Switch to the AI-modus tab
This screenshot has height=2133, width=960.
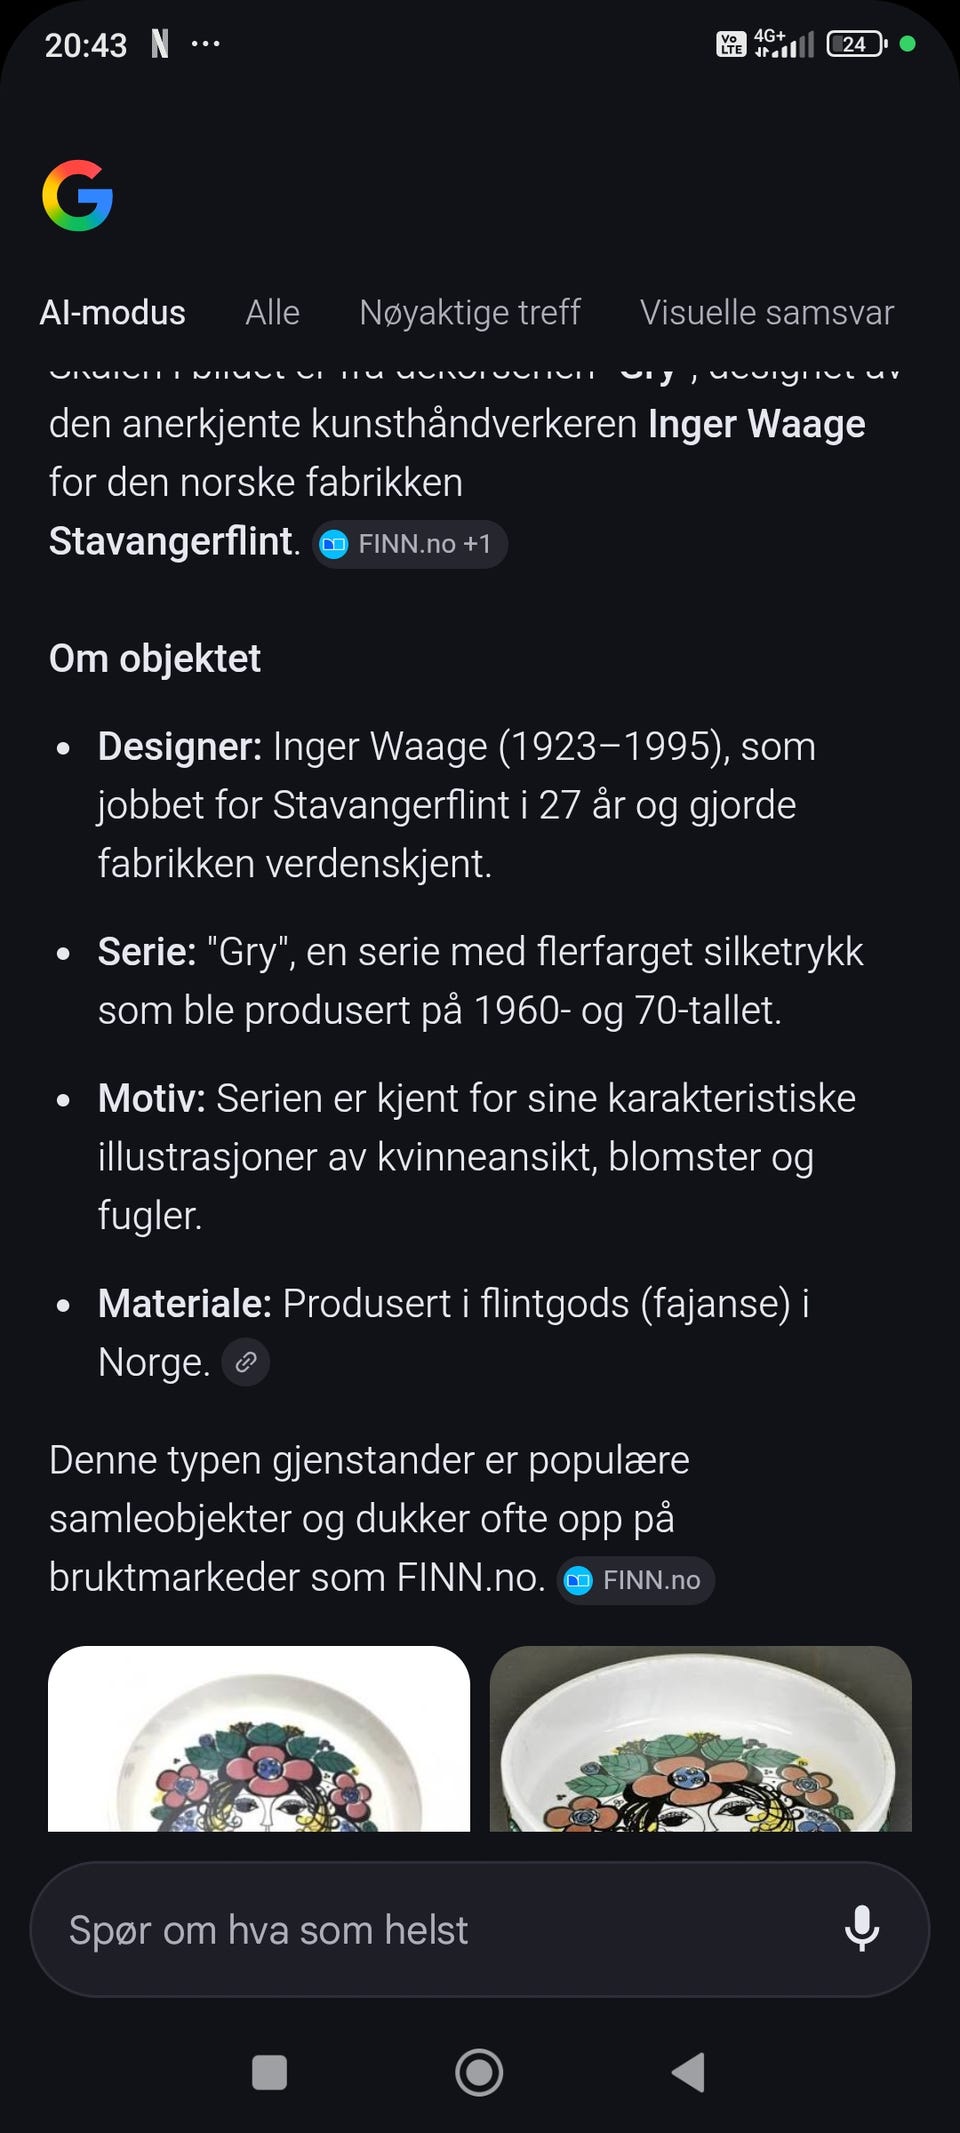click(112, 313)
